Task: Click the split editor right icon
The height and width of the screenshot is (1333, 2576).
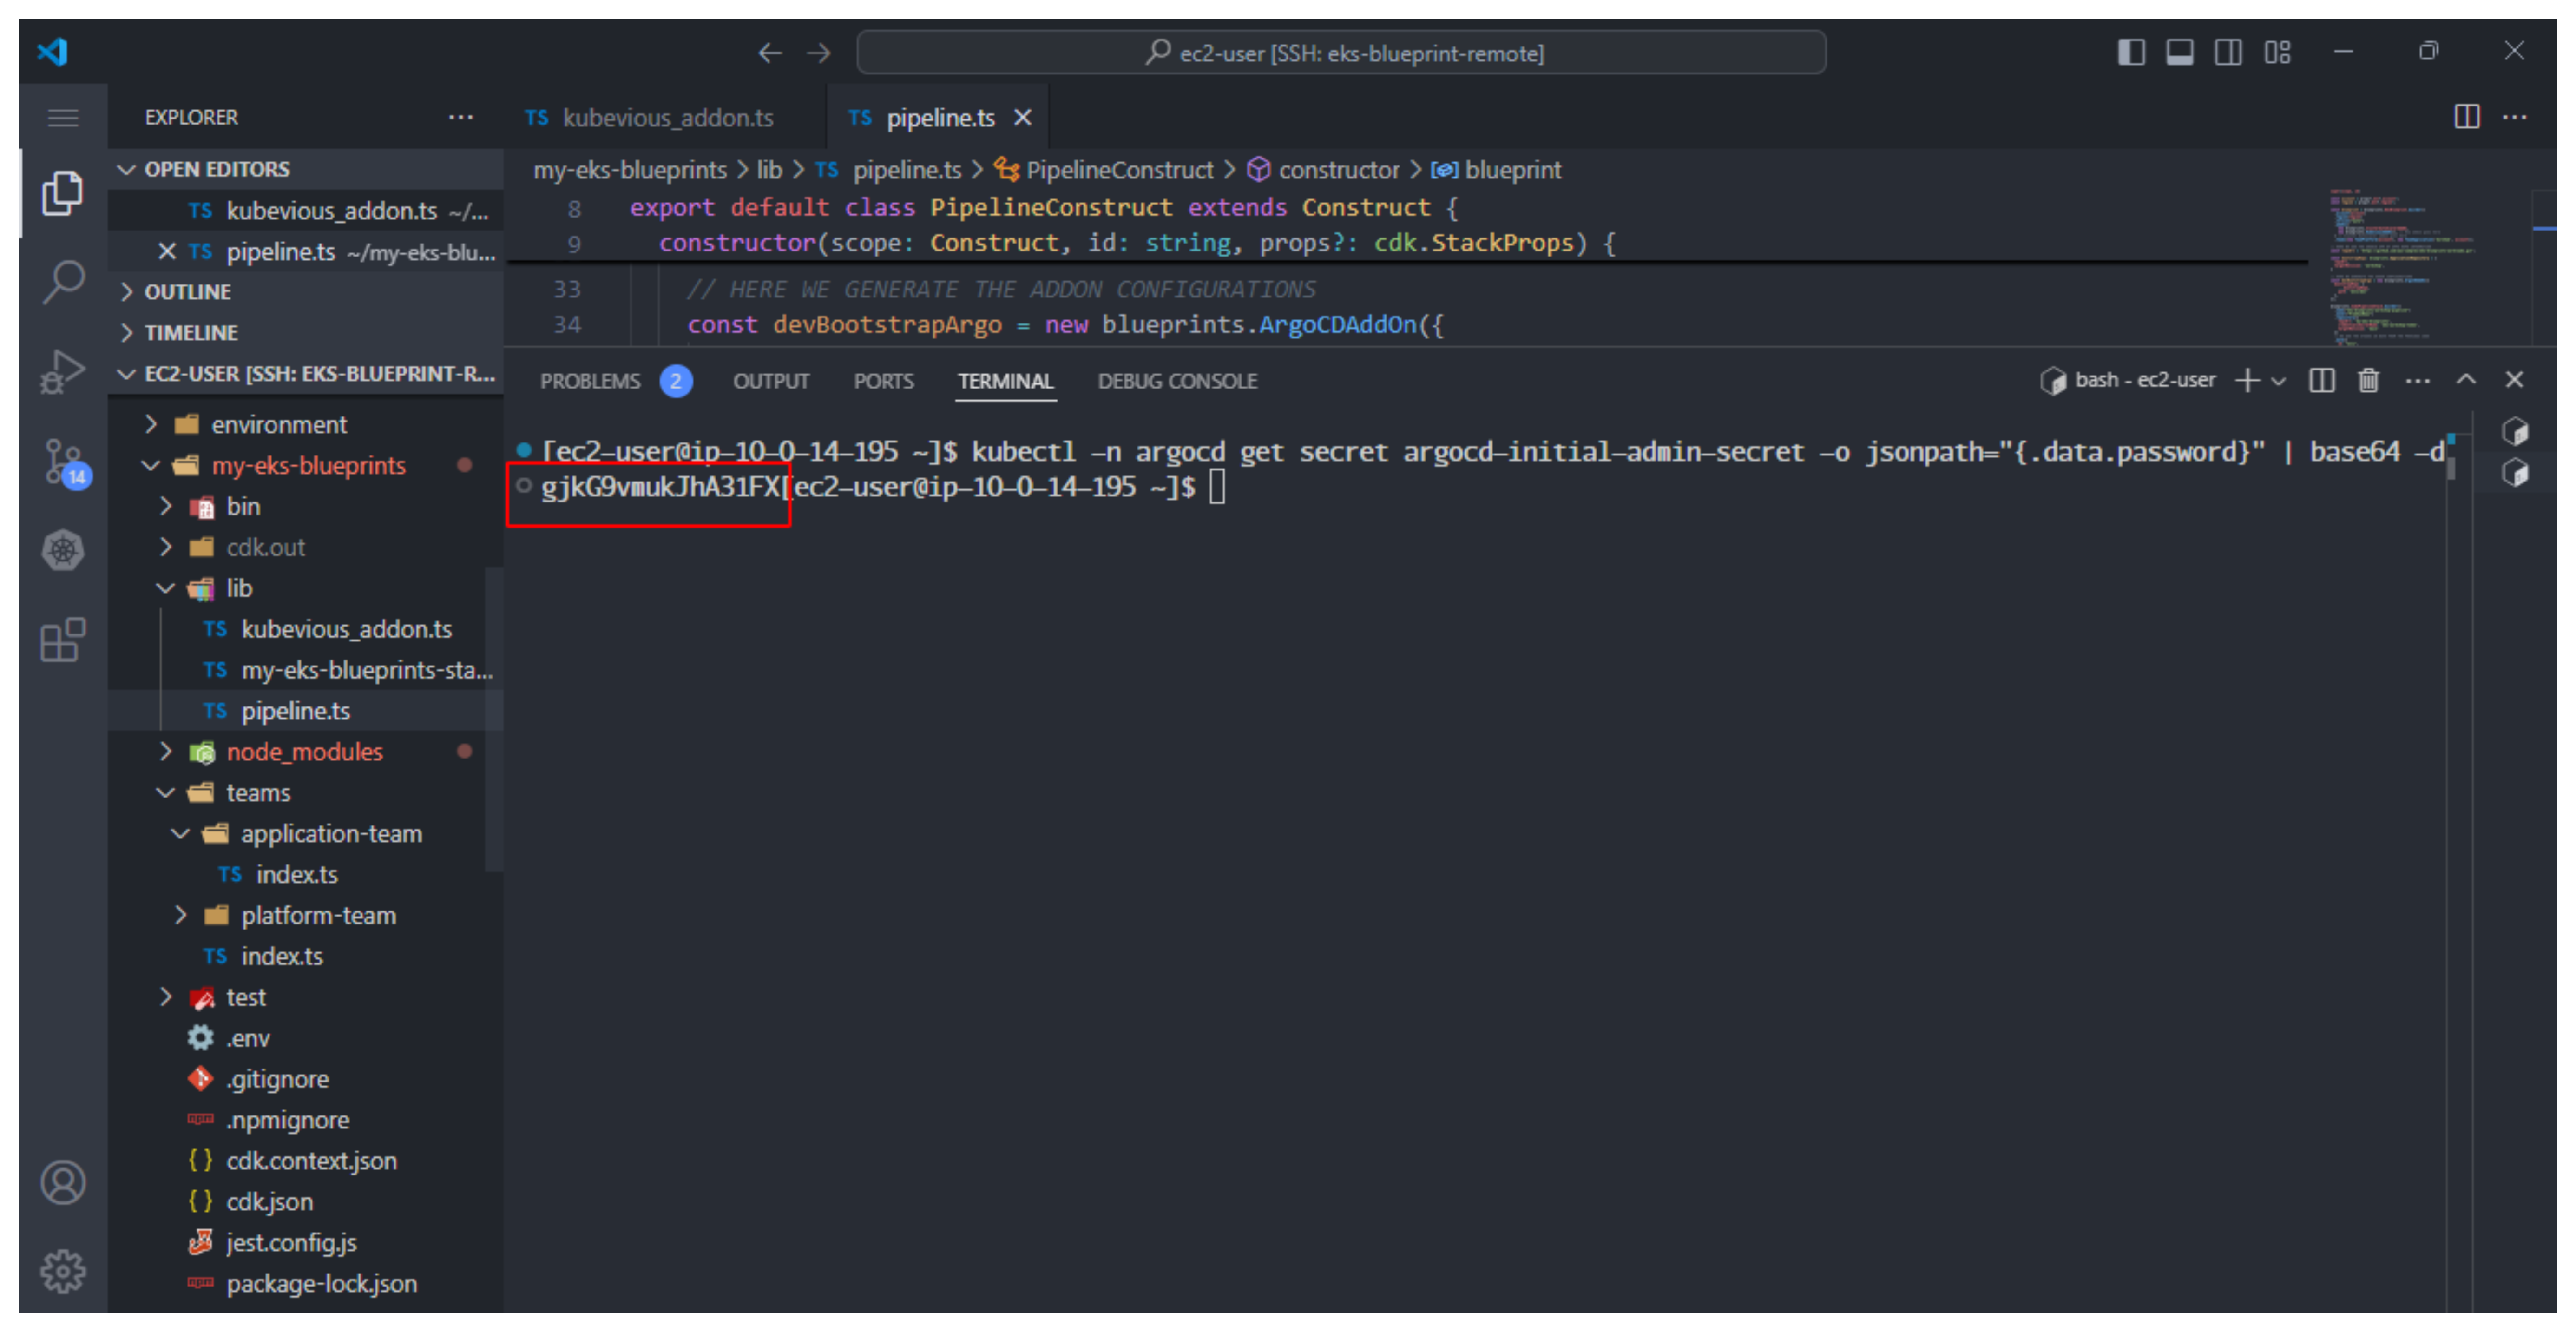Action: [2466, 117]
